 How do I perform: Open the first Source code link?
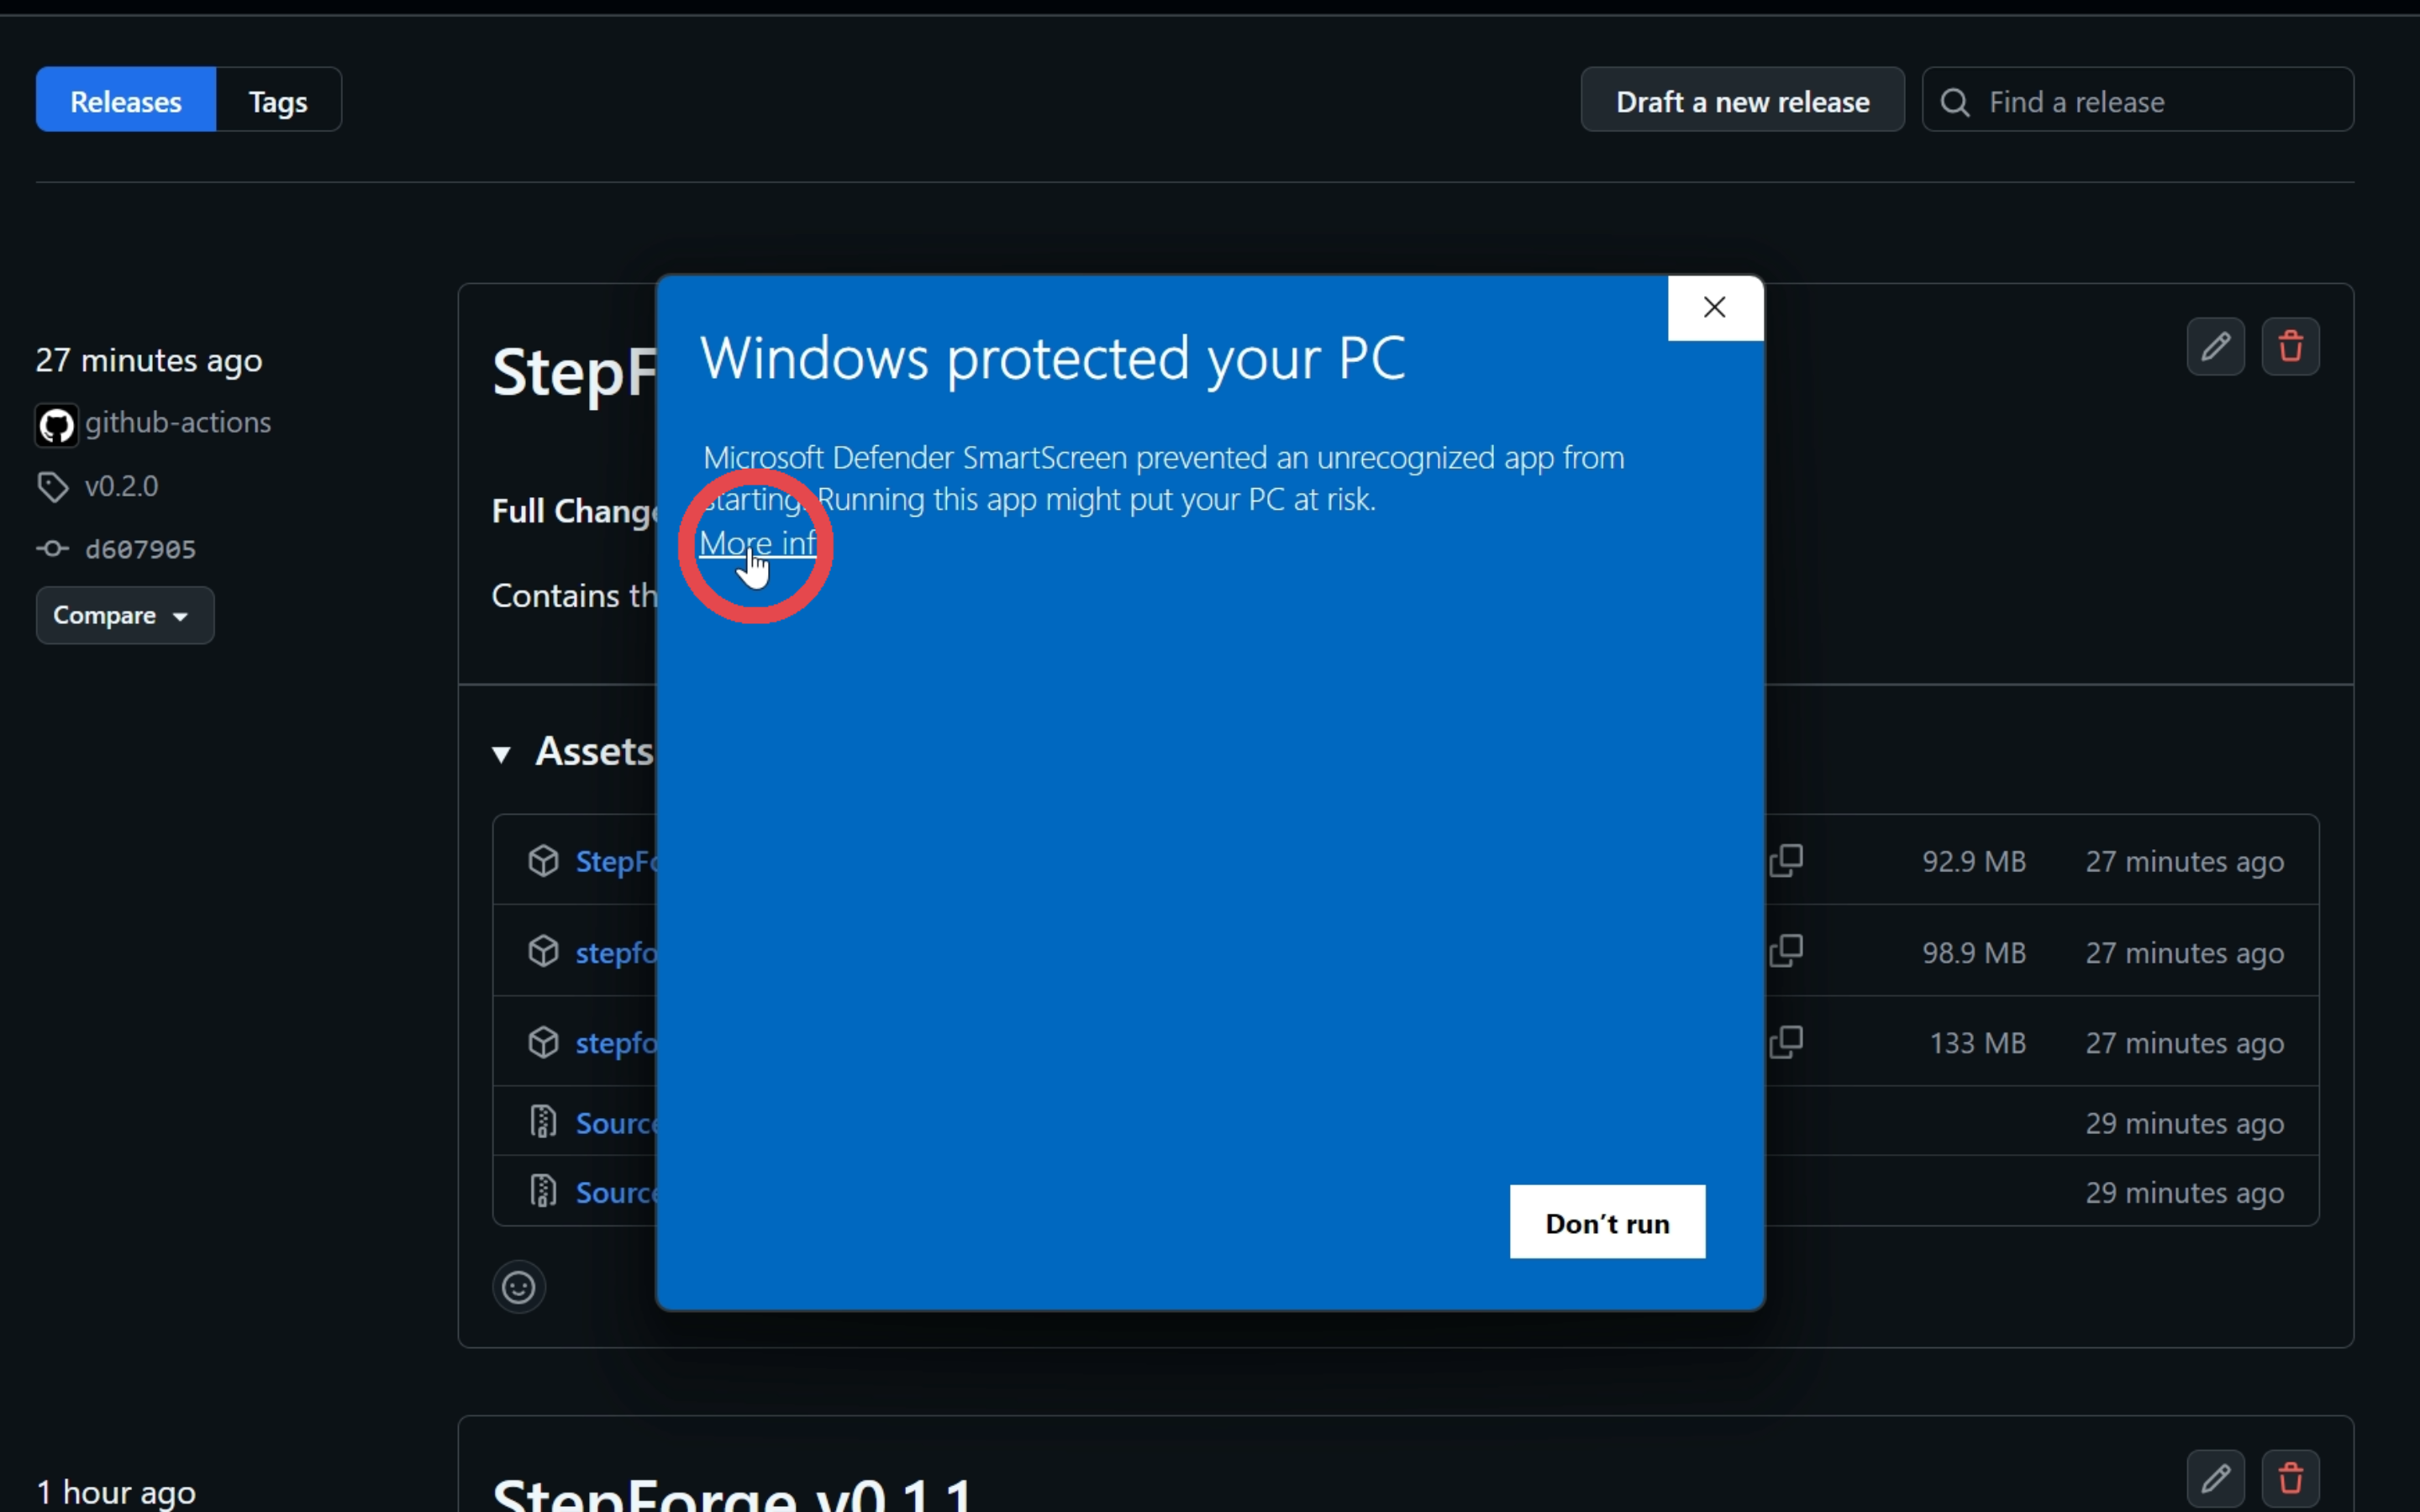[x=616, y=1123]
